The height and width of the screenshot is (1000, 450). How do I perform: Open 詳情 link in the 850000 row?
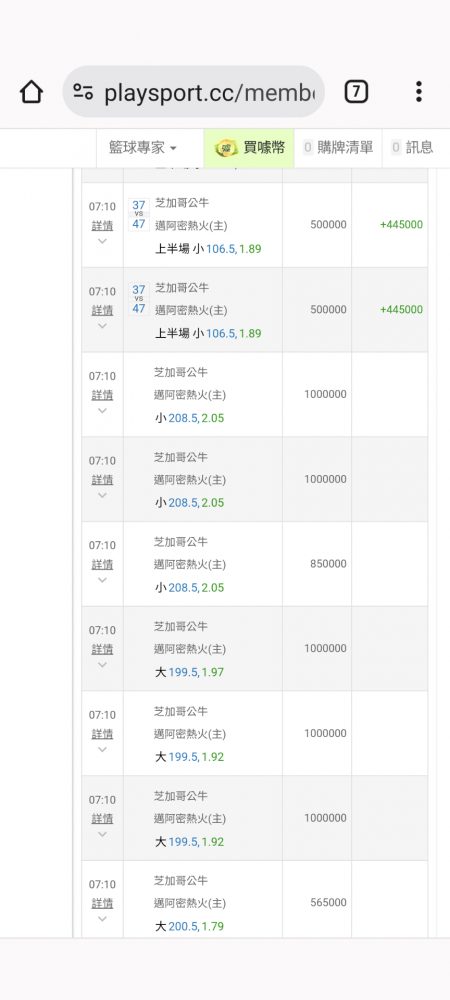pos(102,564)
